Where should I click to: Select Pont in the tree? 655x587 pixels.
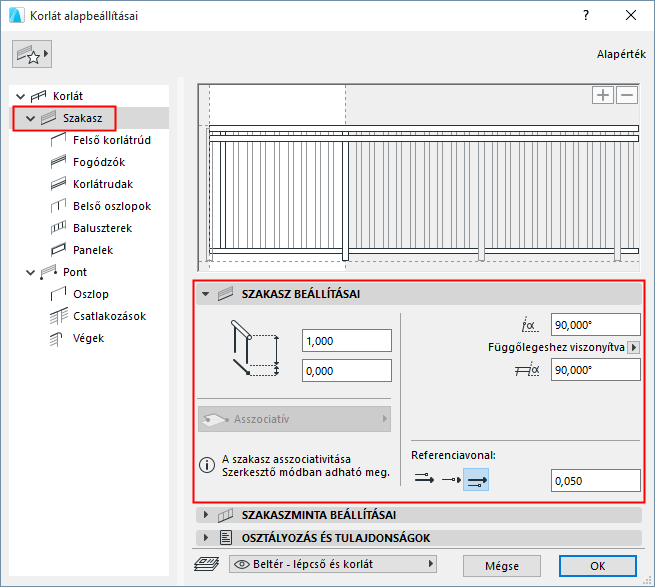tap(75, 272)
